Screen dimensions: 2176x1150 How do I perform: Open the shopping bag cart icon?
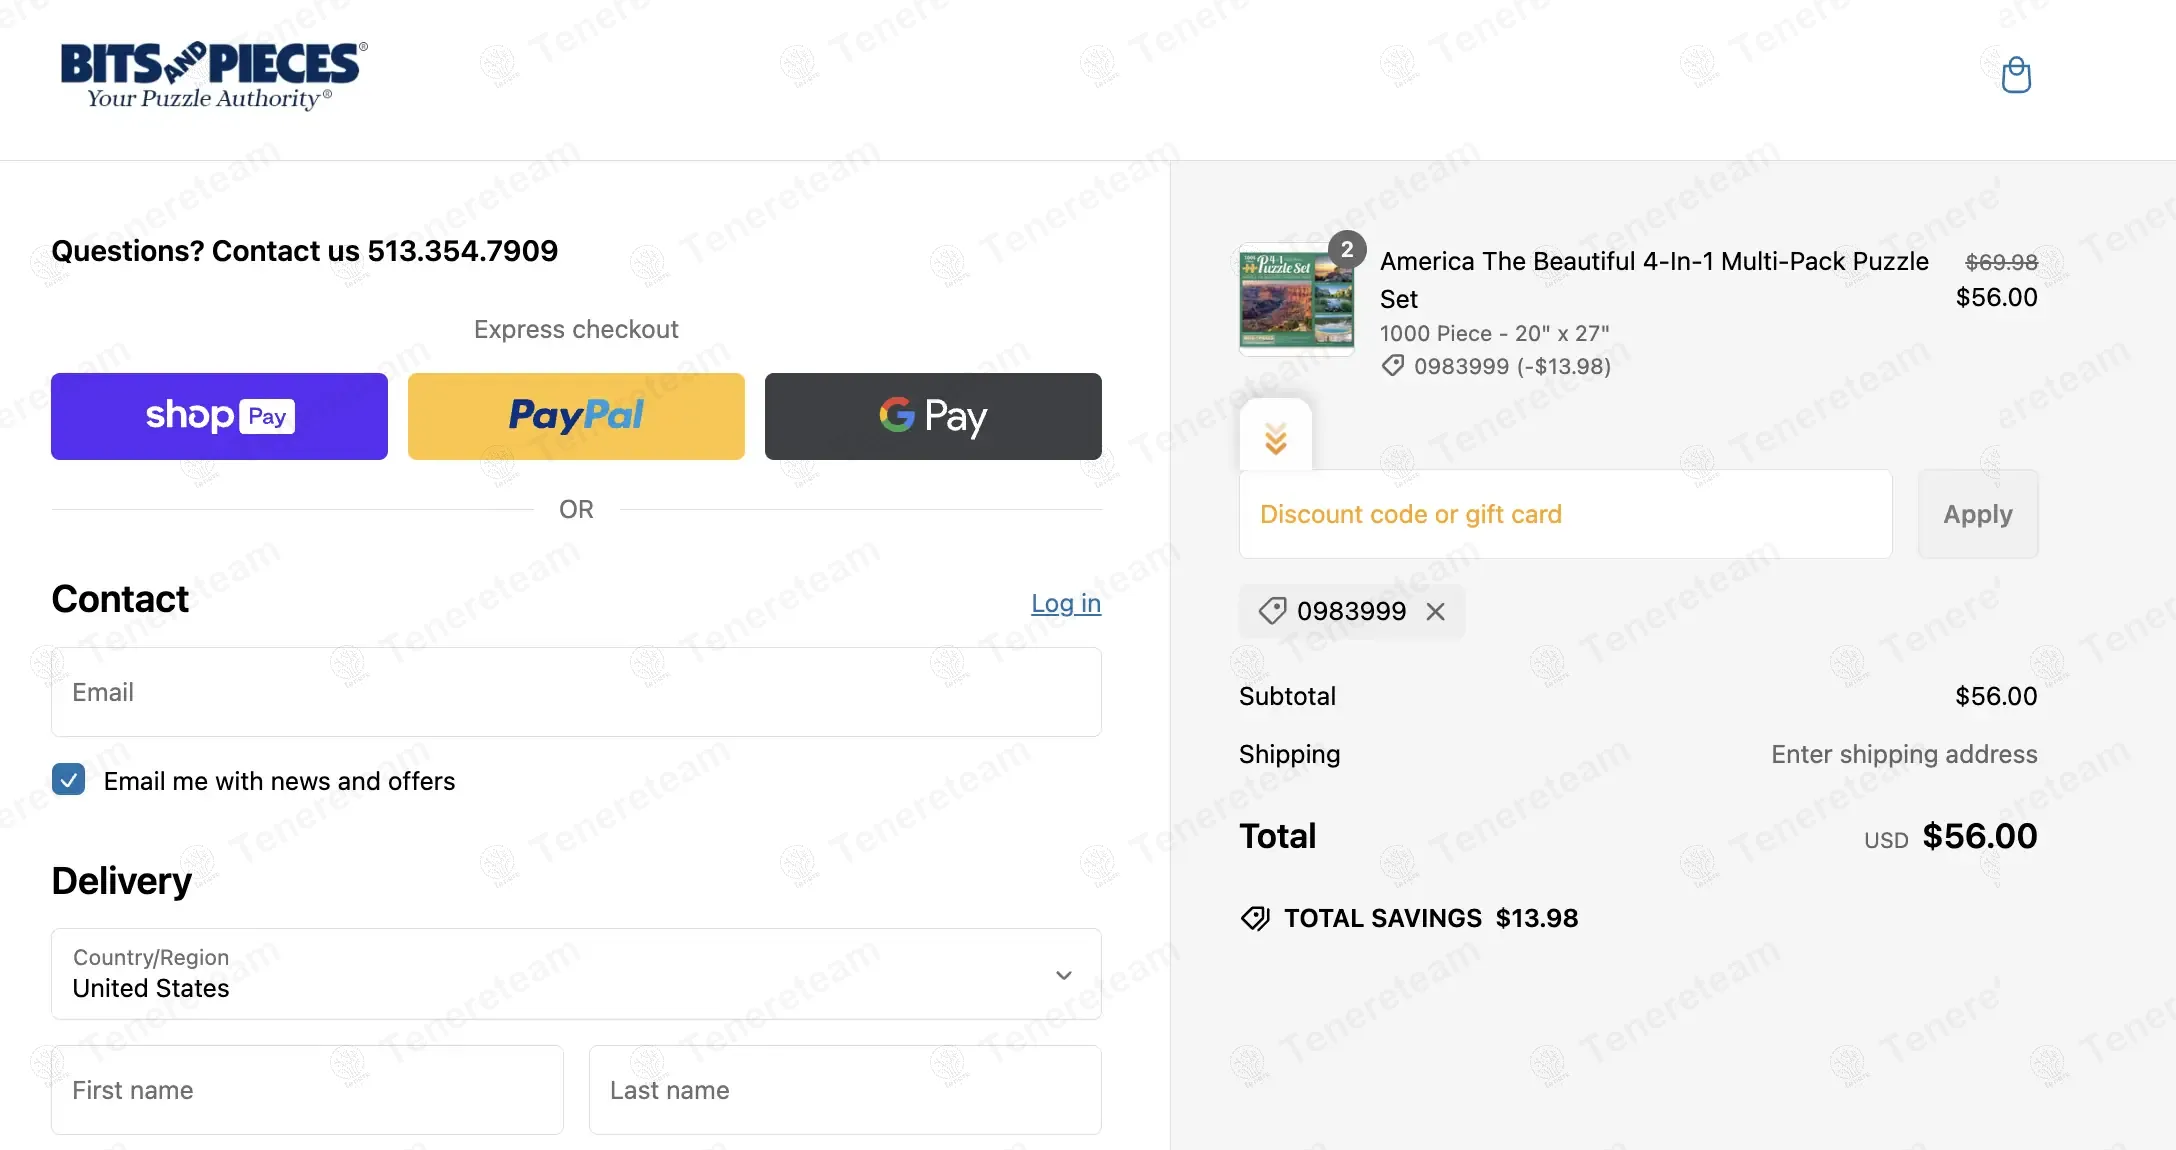pyautogui.click(x=2016, y=75)
